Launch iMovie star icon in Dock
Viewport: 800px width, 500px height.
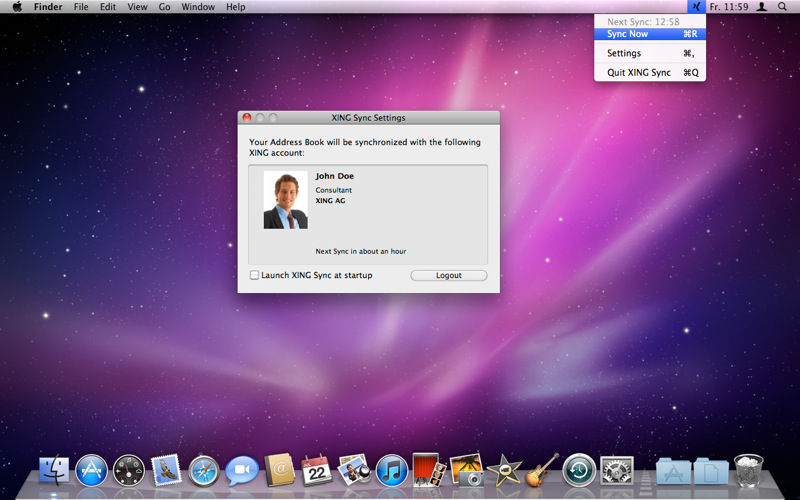point(505,470)
